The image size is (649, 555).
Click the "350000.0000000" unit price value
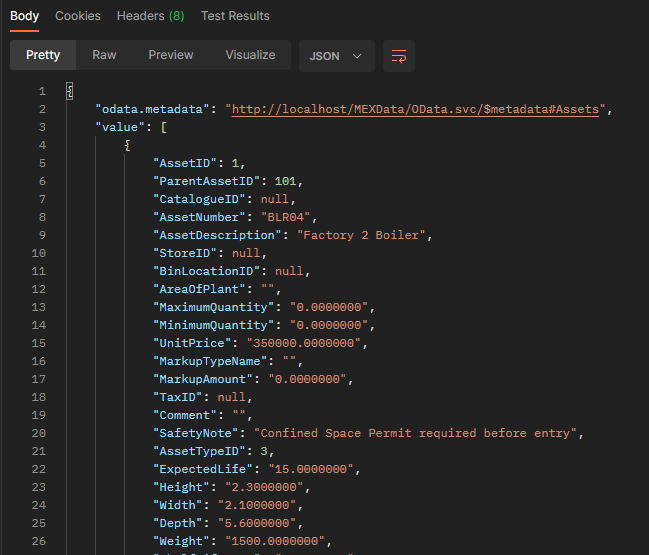[304, 343]
